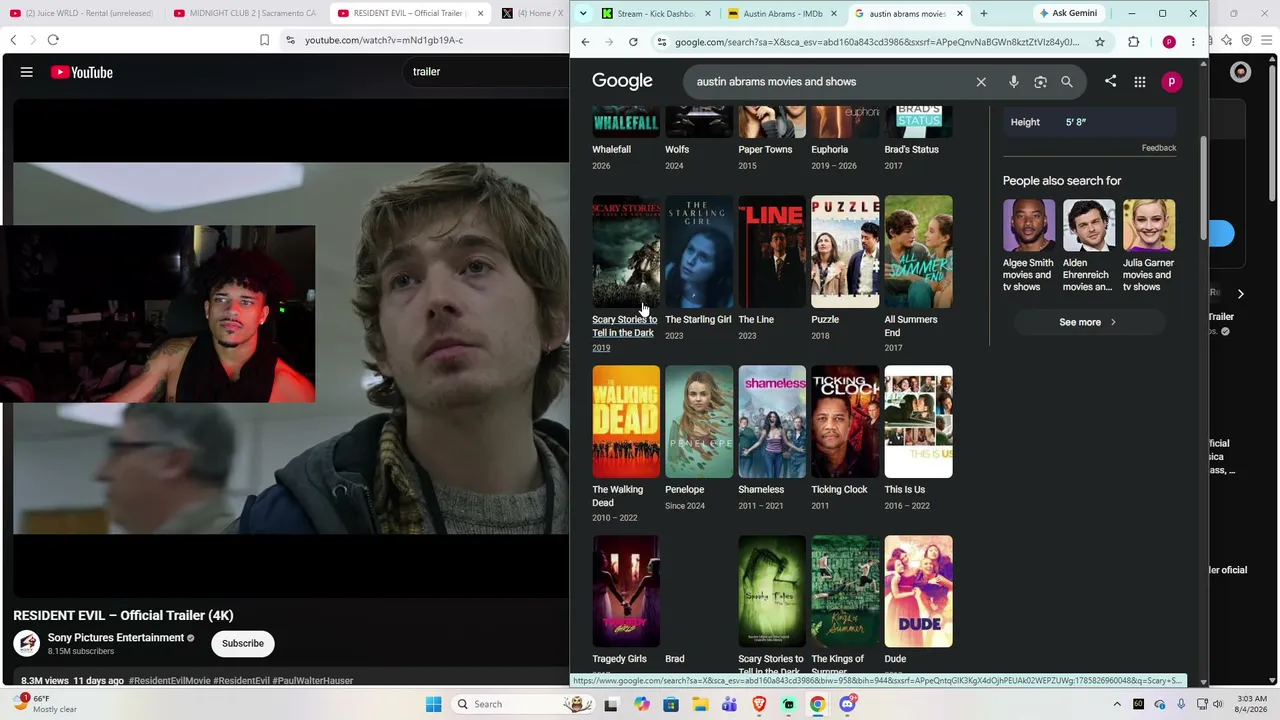Star the Google results page as bookmark
1280x720 pixels.
(1100, 42)
